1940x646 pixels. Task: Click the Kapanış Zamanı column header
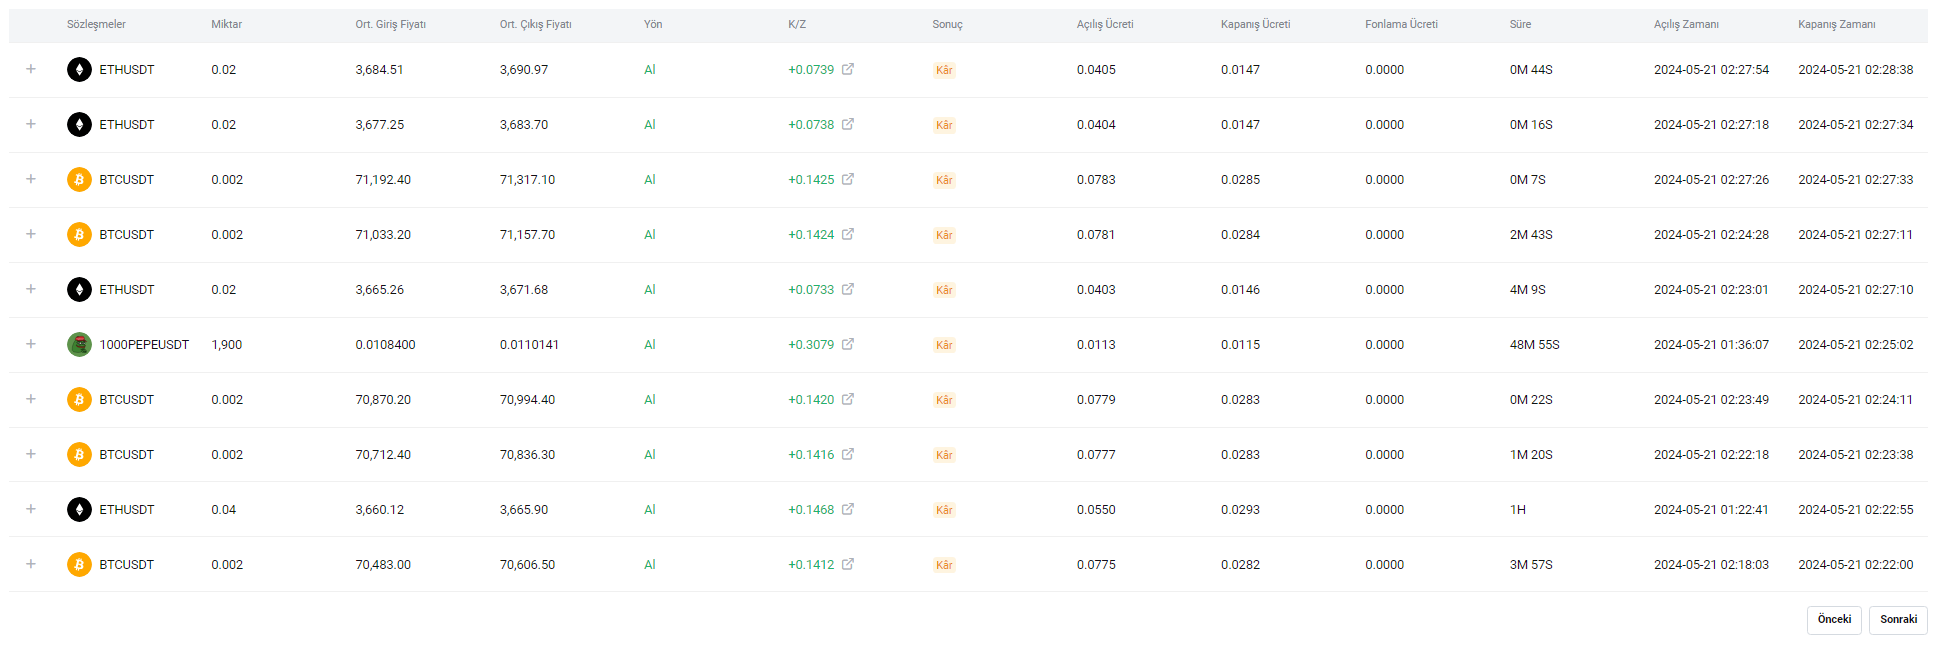1837,24
